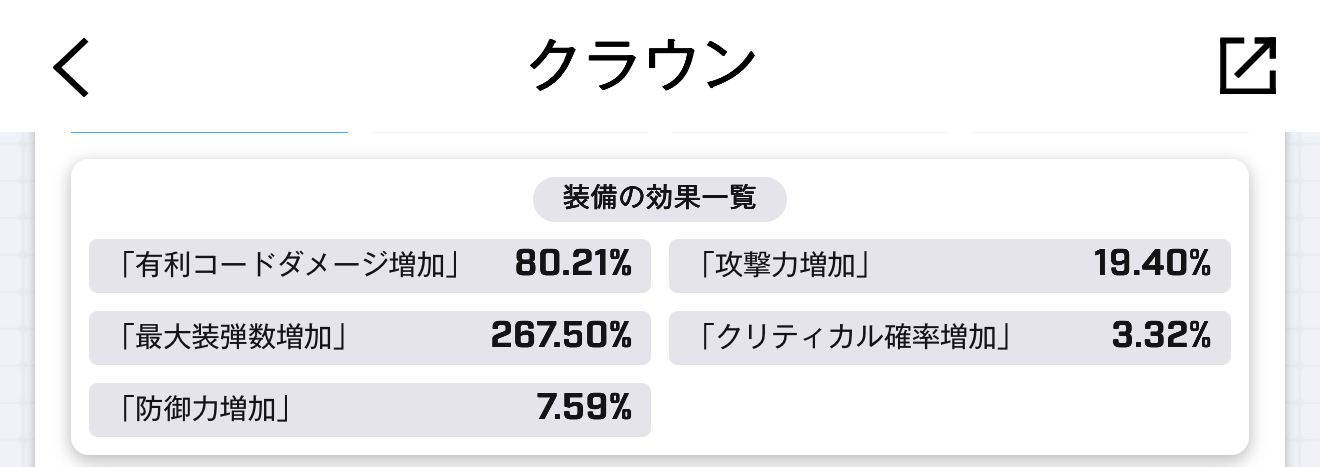Tap the back arrow beside クラウン
This screenshot has height=467, width=1320.
pyautogui.click(x=71, y=68)
